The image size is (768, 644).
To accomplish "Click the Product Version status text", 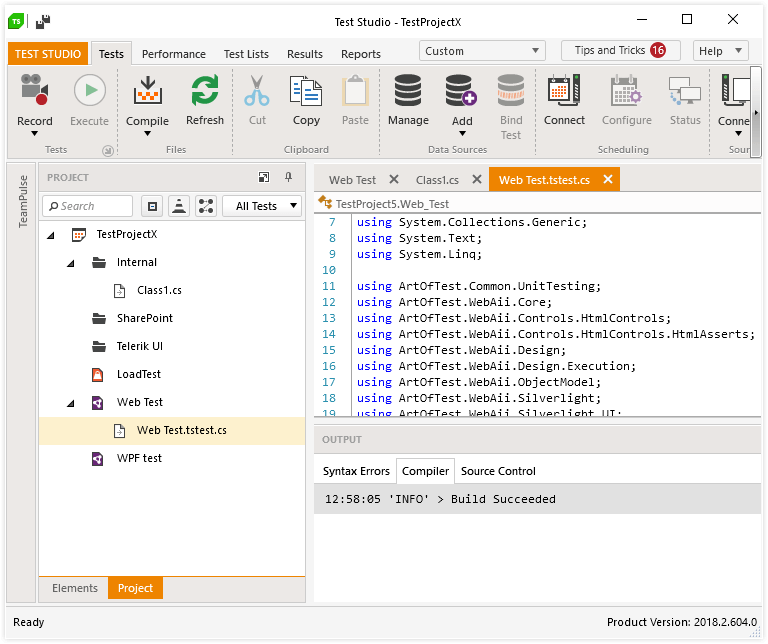I will coord(682,622).
